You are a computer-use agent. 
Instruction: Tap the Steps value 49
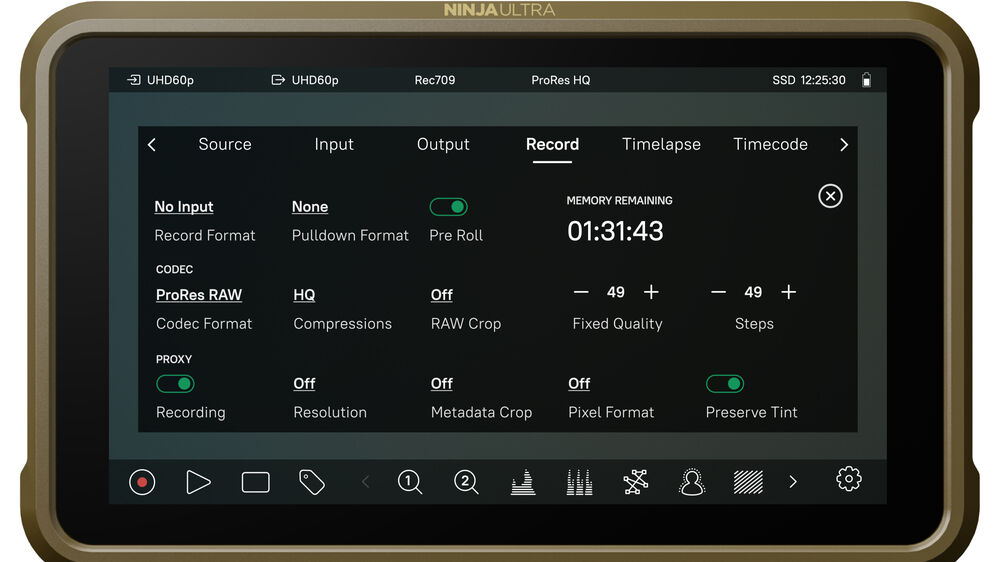pos(753,292)
